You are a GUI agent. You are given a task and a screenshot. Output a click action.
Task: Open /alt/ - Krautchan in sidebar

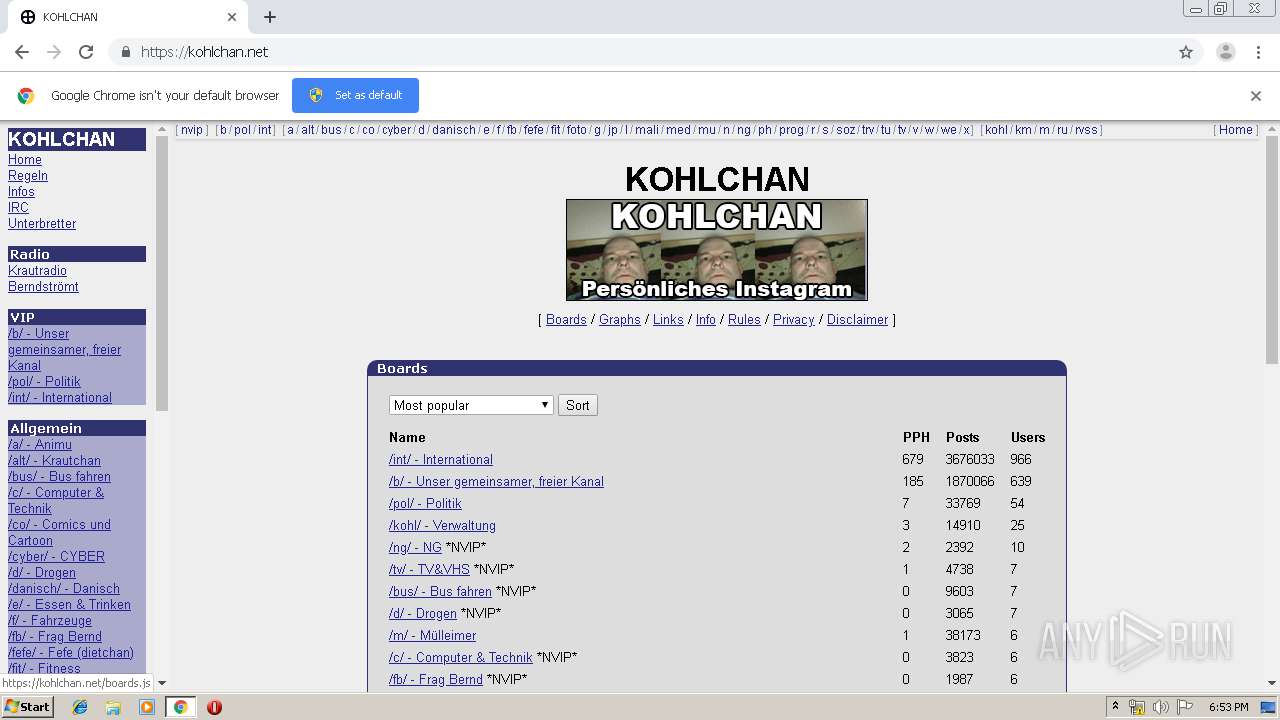[54, 461]
